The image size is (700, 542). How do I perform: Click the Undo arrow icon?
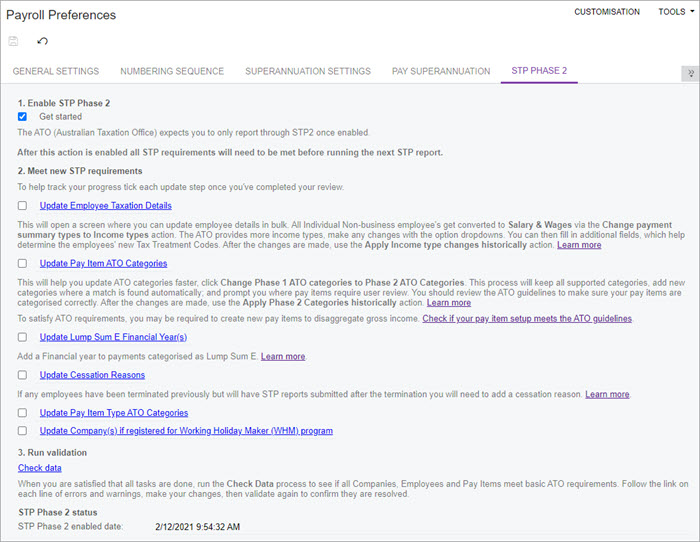pos(42,41)
